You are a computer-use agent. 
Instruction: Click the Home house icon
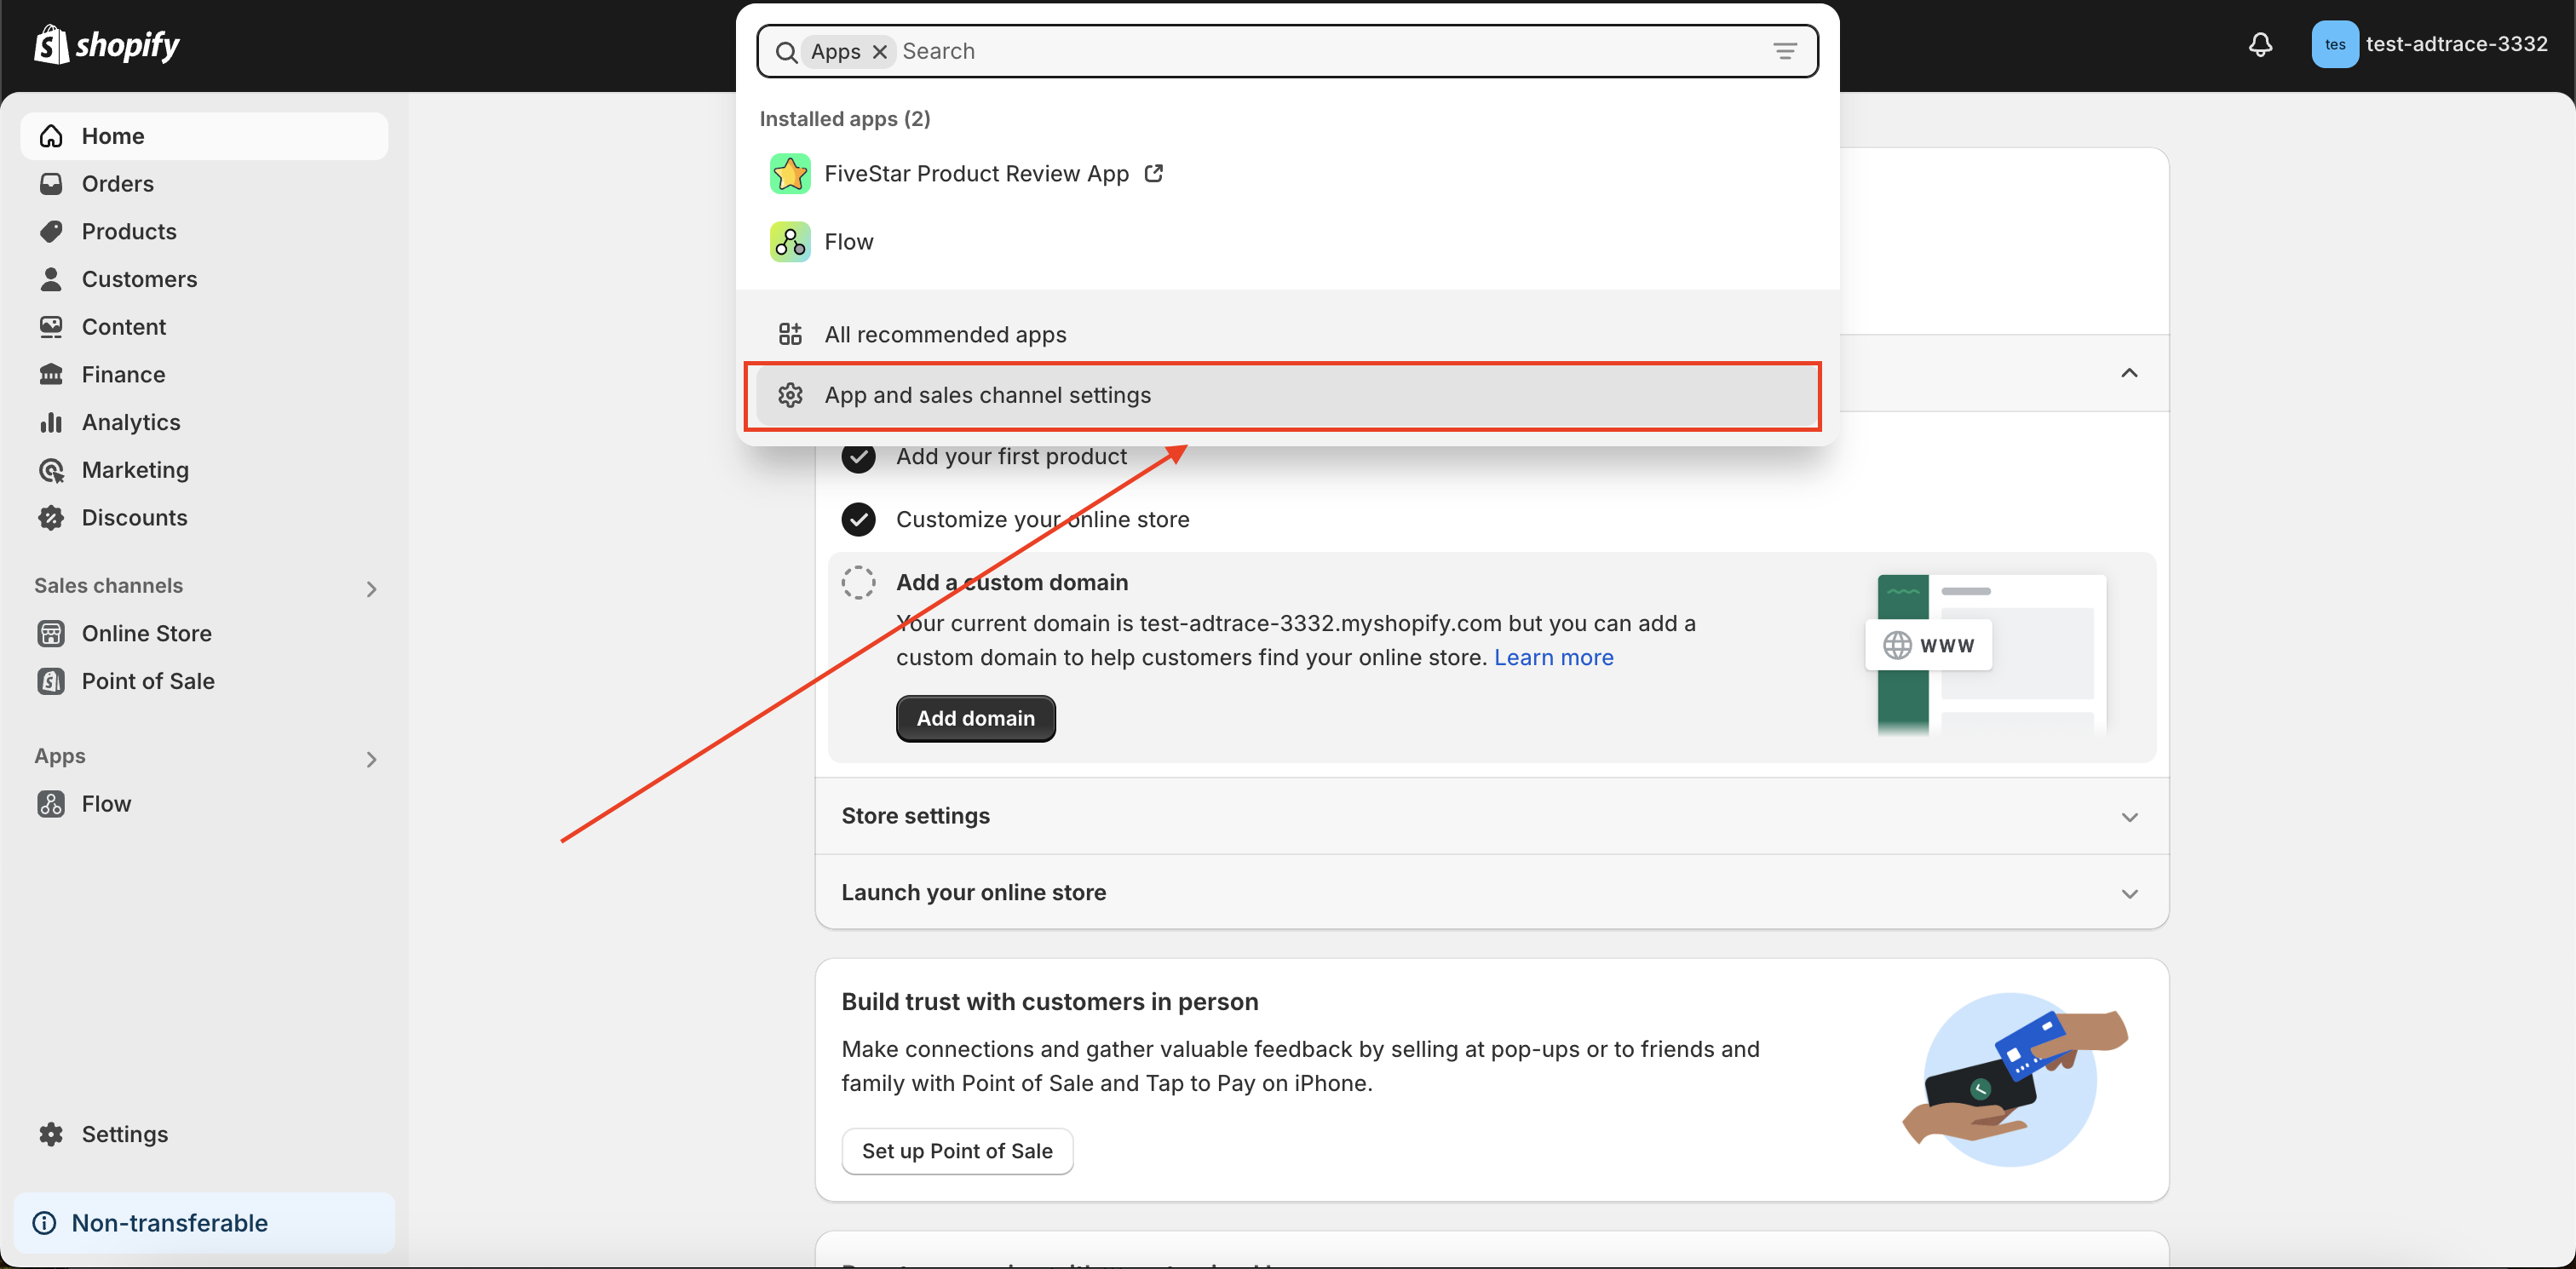pyautogui.click(x=51, y=136)
